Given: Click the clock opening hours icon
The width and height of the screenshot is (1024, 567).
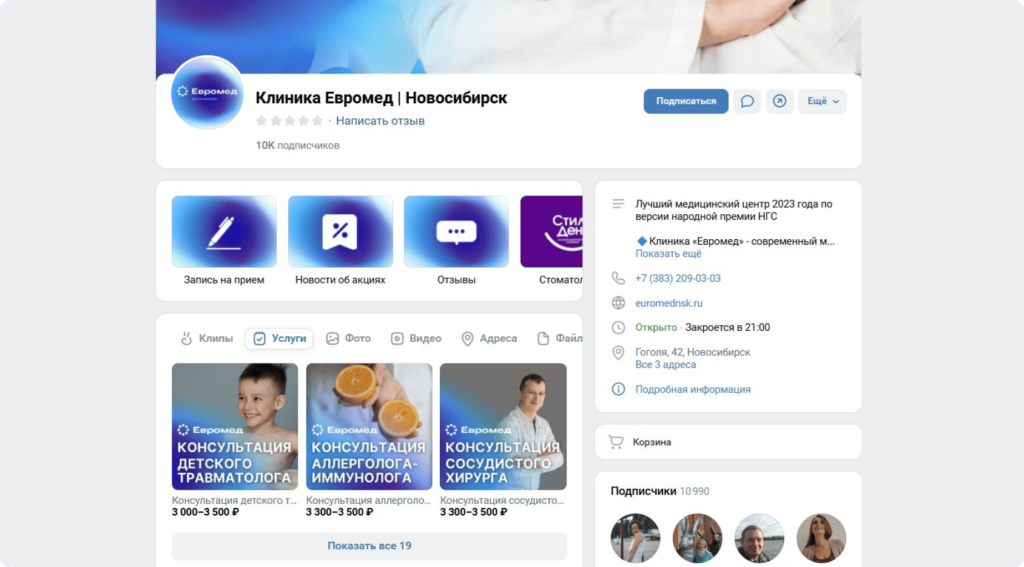Looking at the screenshot, I should 618,327.
